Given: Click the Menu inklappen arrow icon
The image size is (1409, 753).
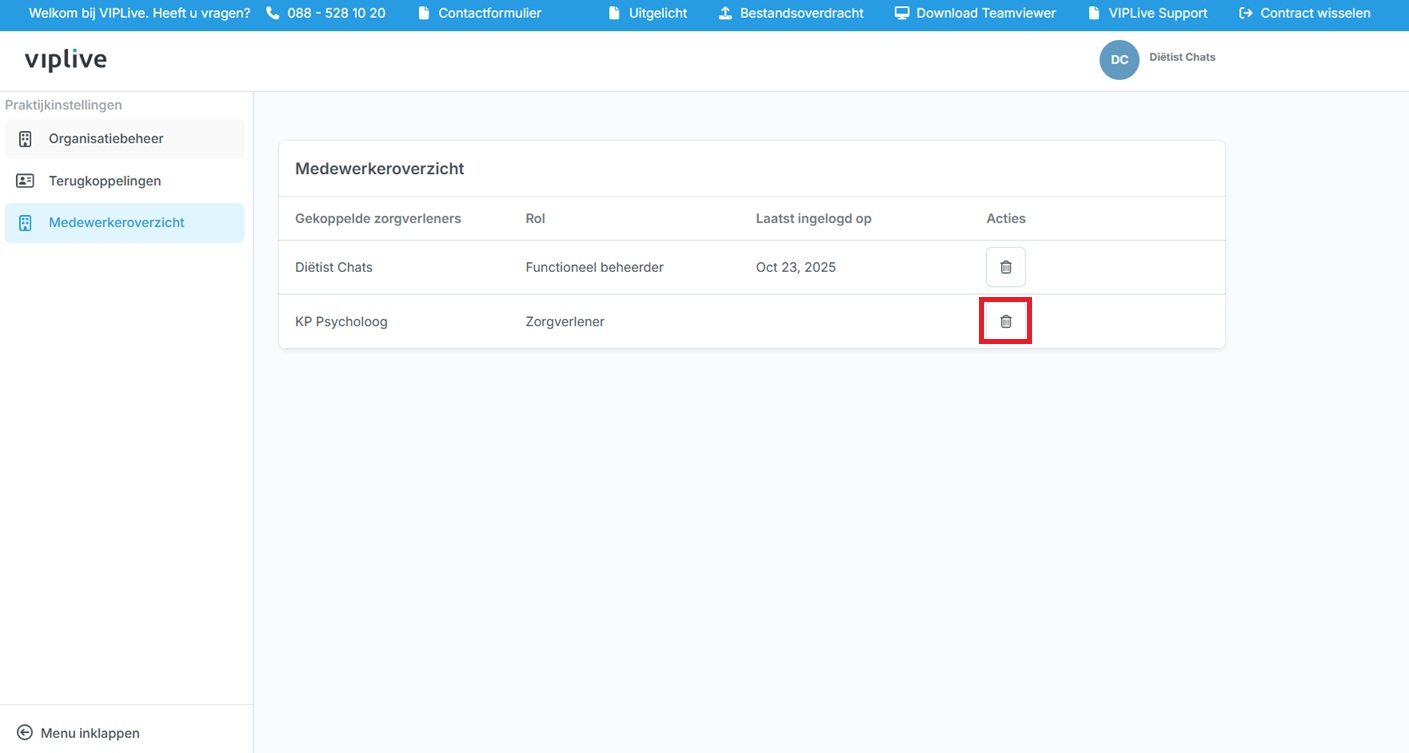Looking at the screenshot, I should [x=25, y=733].
